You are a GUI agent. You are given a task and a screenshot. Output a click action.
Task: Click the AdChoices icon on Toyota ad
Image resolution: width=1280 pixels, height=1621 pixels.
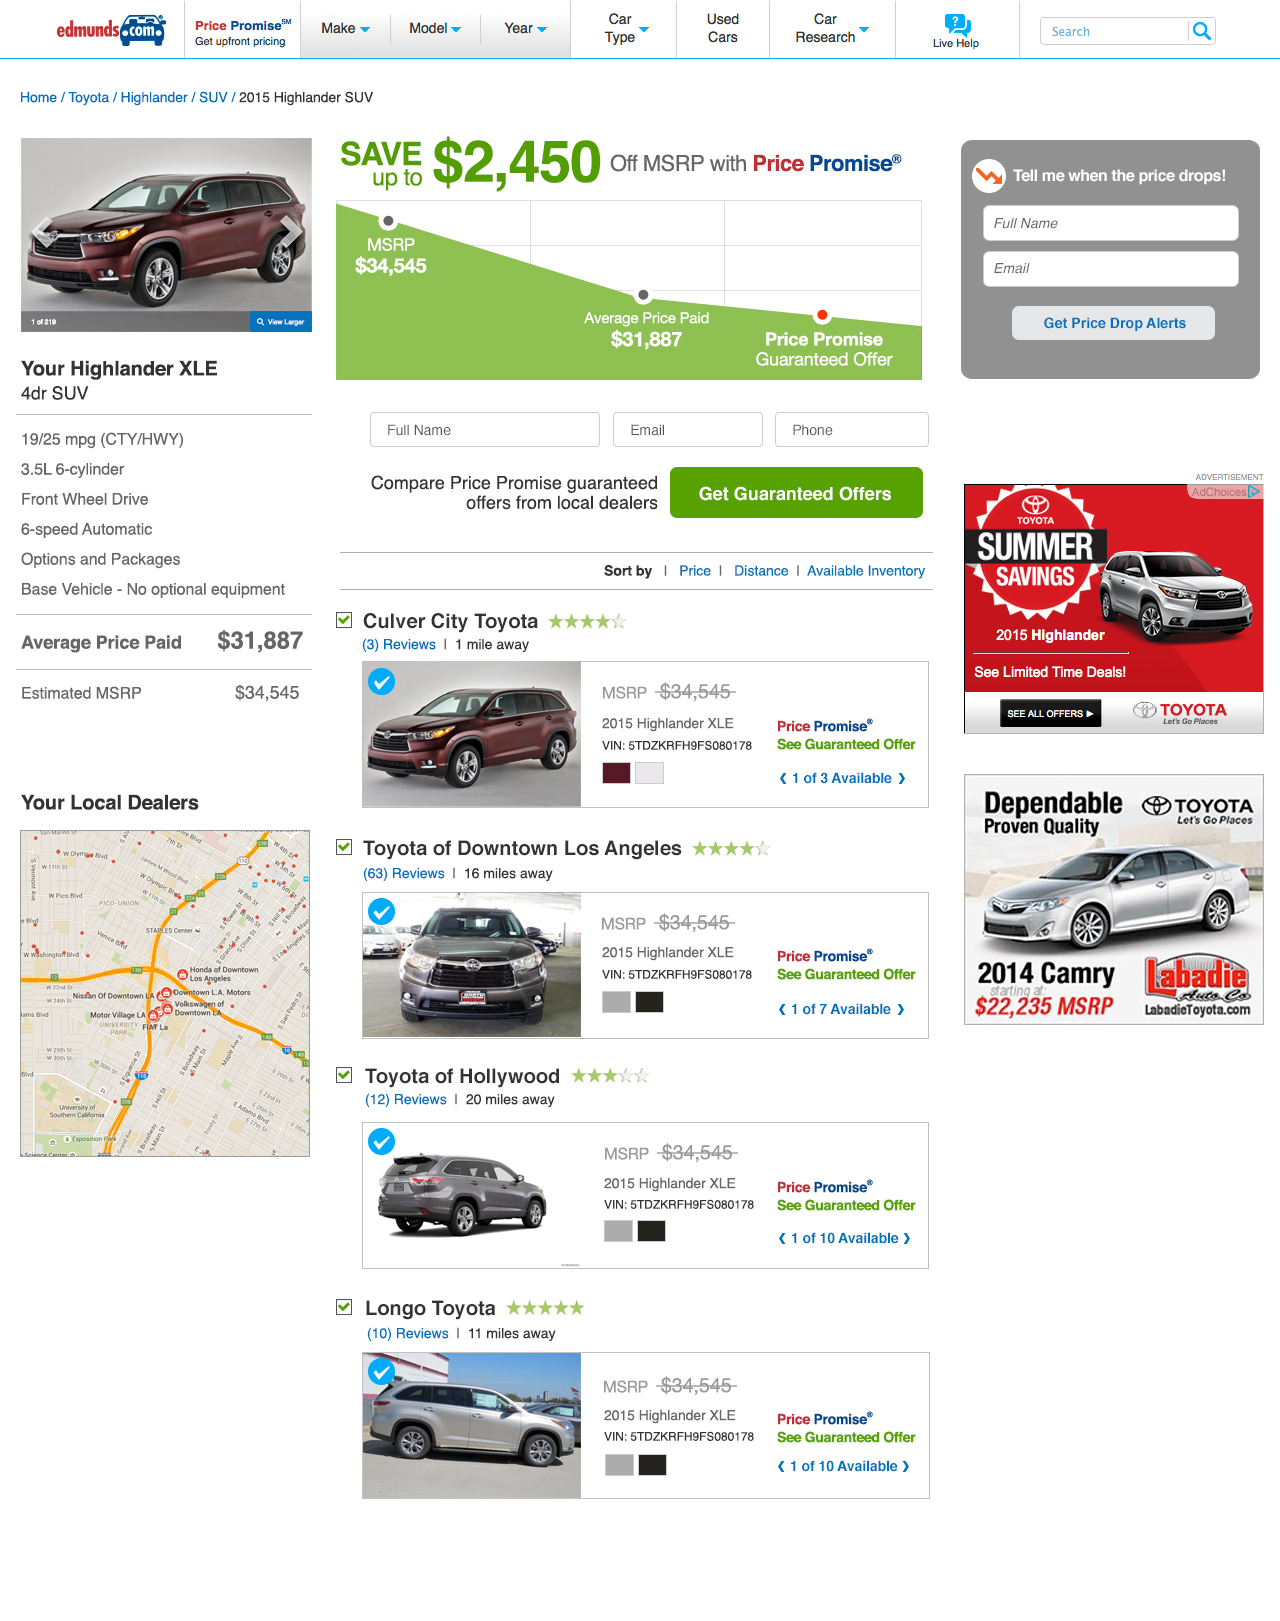1253,492
